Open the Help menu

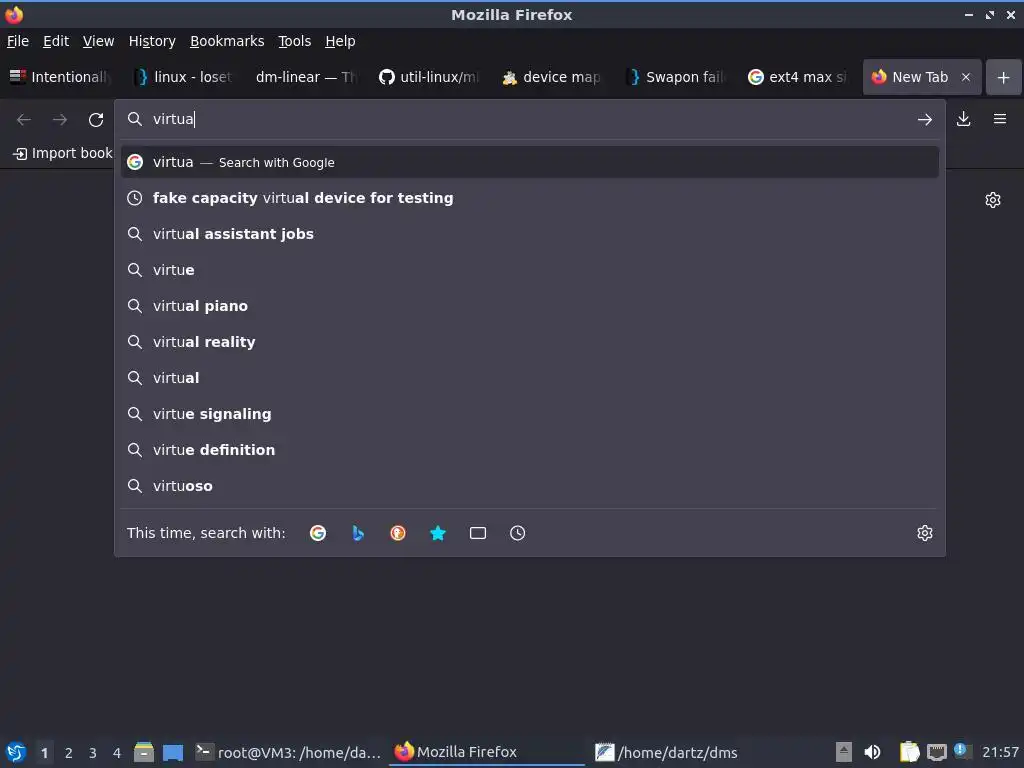click(x=340, y=41)
